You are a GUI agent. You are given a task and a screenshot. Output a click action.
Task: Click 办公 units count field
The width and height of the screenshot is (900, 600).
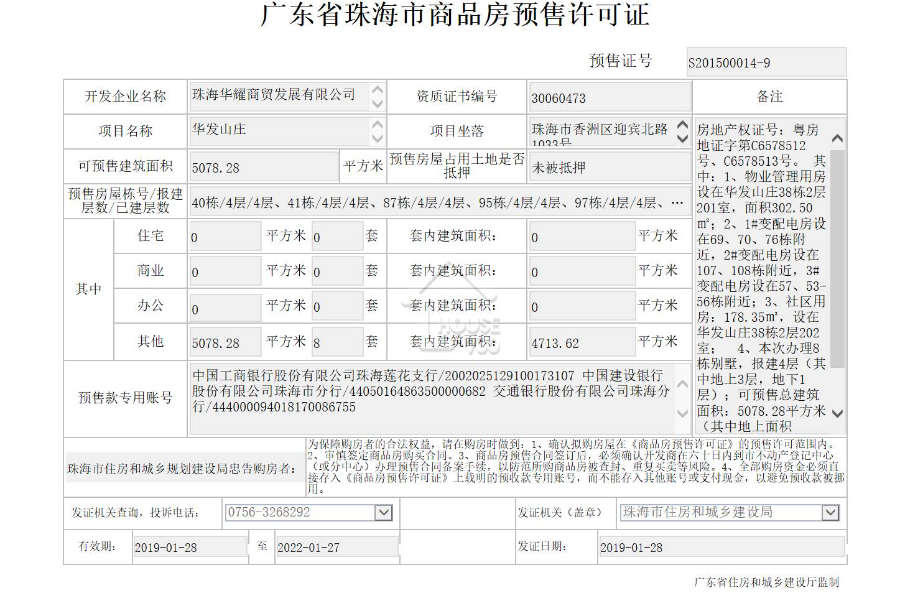(338, 307)
